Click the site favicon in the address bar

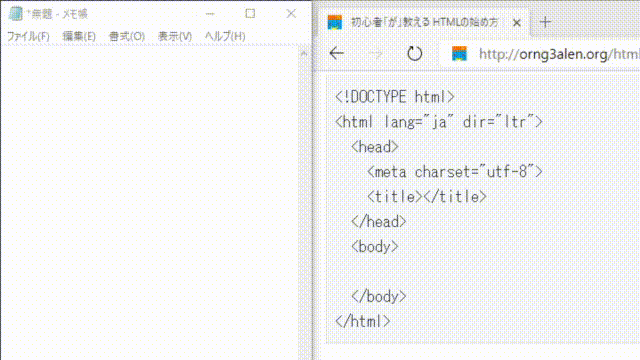click(x=459, y=53)
